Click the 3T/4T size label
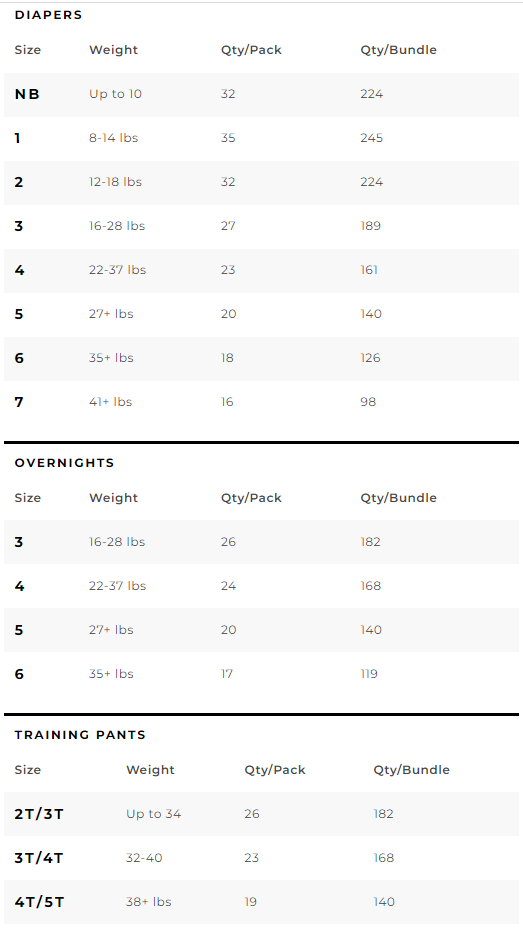This screenshot has width=523, height=932. 39,858
